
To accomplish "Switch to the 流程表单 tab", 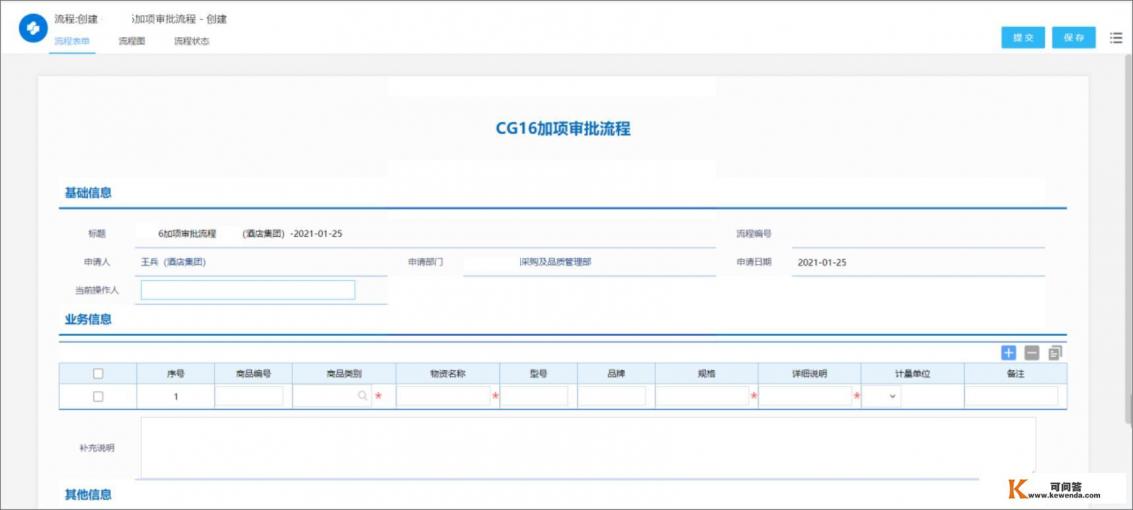I will [72, 41].
